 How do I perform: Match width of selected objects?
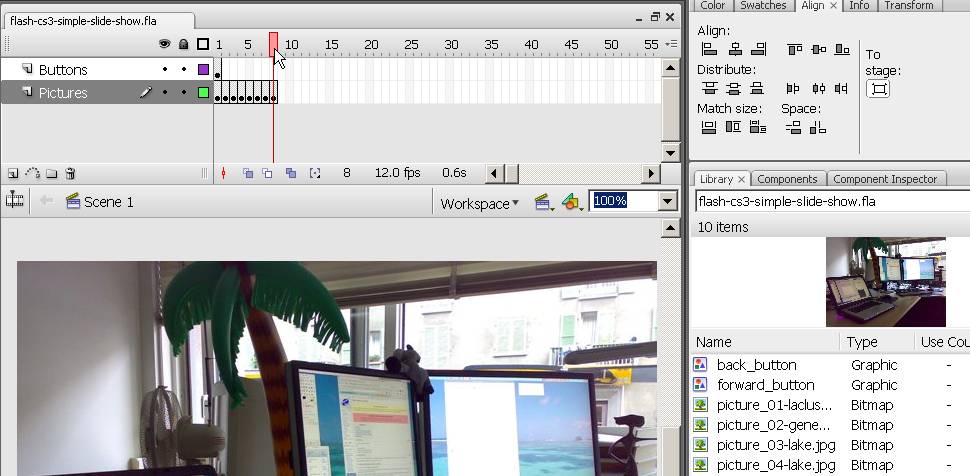[709, 128]
